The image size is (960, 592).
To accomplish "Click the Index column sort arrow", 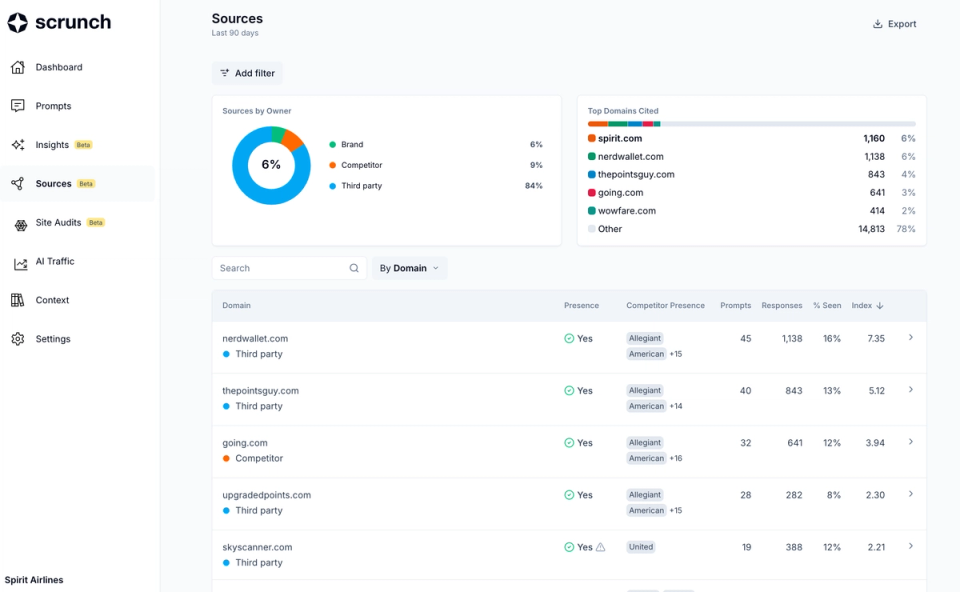I will (x=880, y=305).
